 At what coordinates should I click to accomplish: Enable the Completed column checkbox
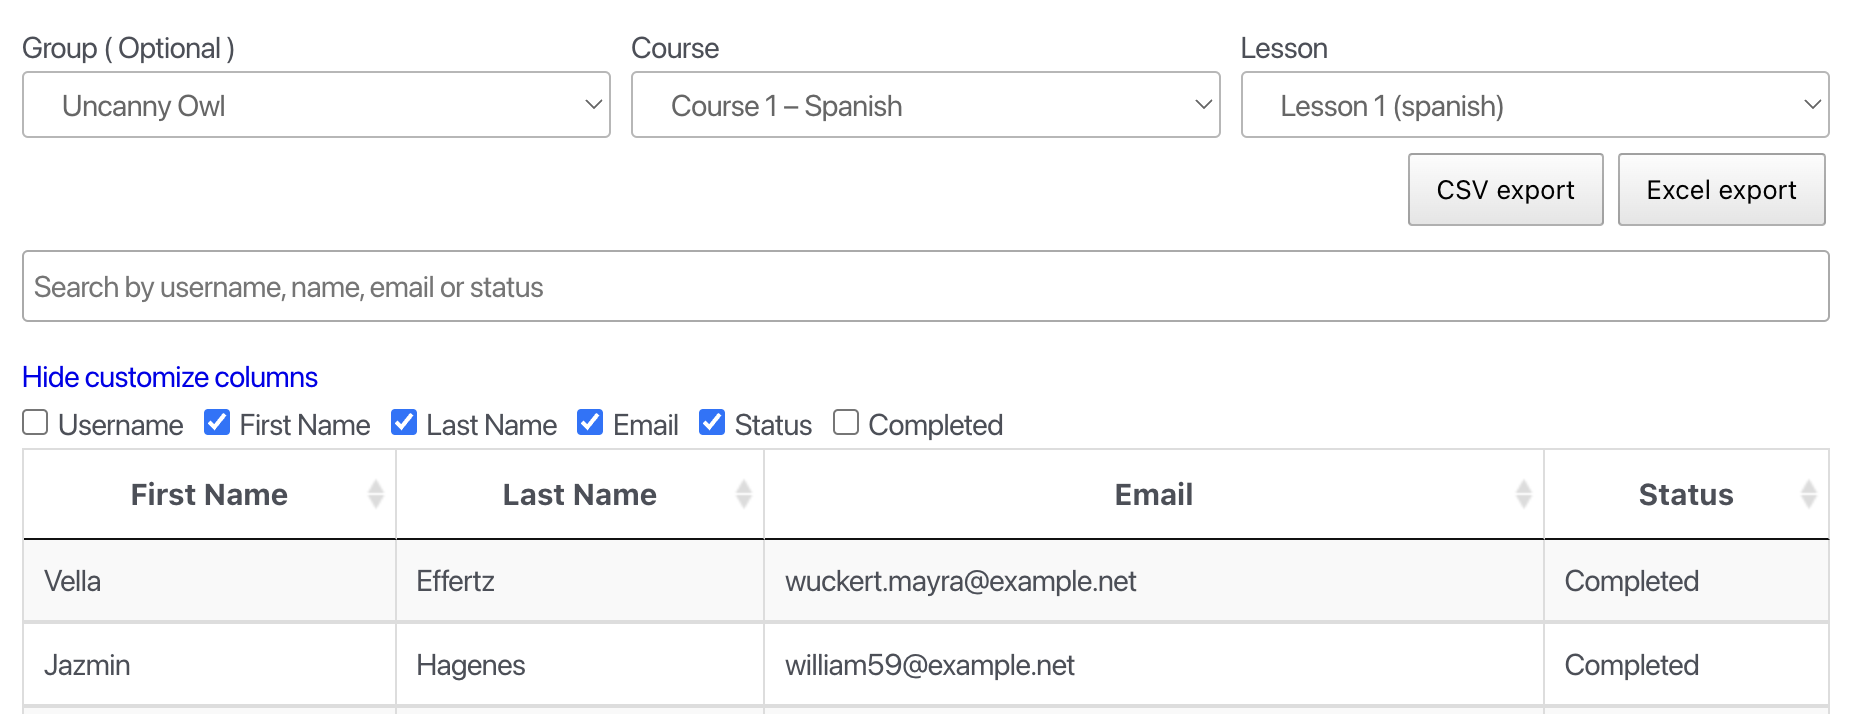[846, 423]
